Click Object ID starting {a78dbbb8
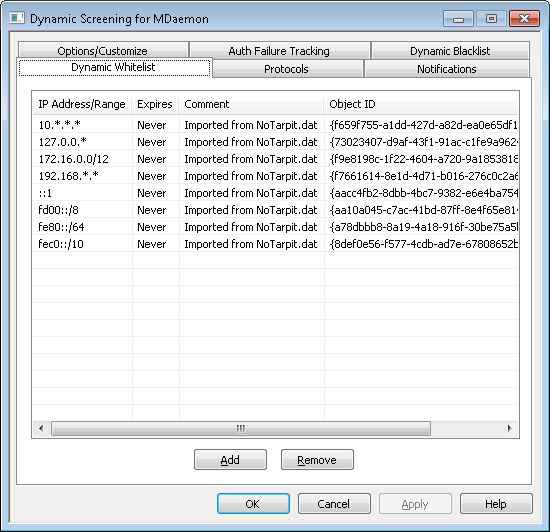Screen dimensions: 550x532 (x=423, y=227)
